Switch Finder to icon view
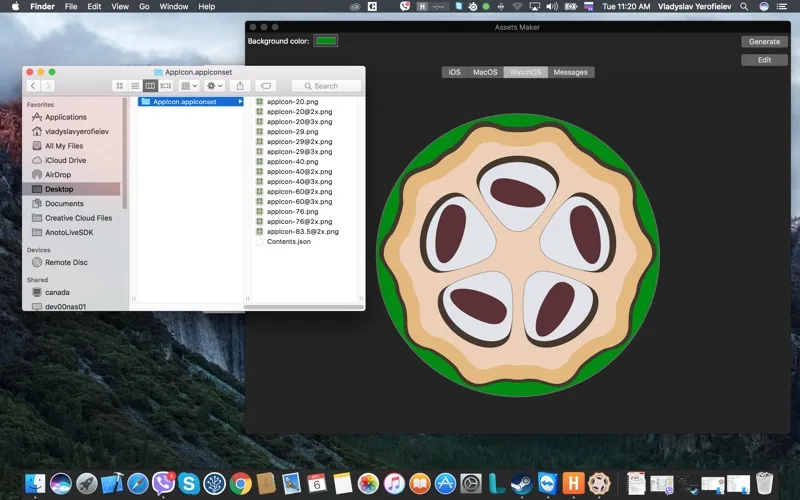This screenshot has height=500, width=800. pos(119,86)
